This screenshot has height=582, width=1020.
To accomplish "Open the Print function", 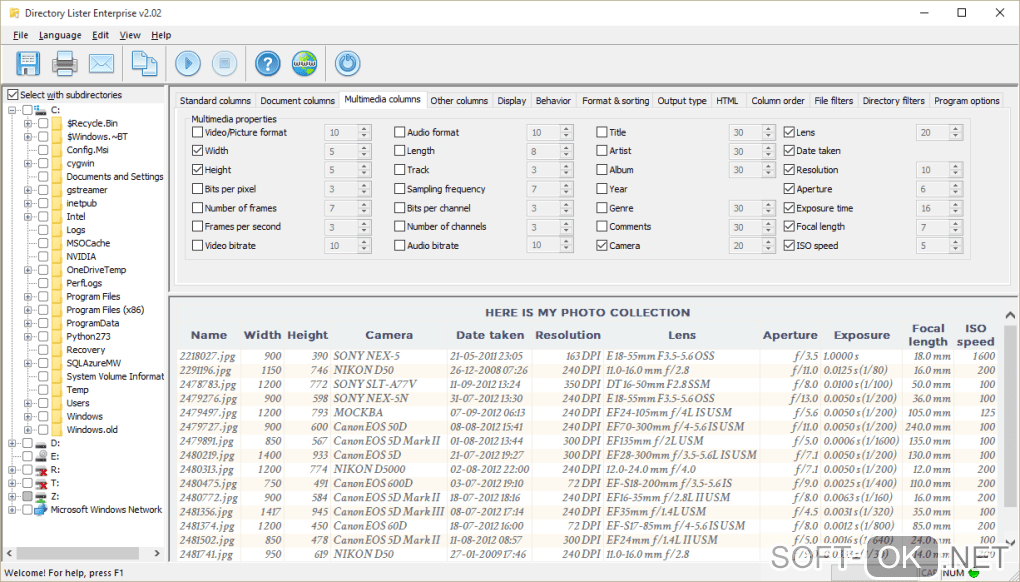I will (66, 63).
